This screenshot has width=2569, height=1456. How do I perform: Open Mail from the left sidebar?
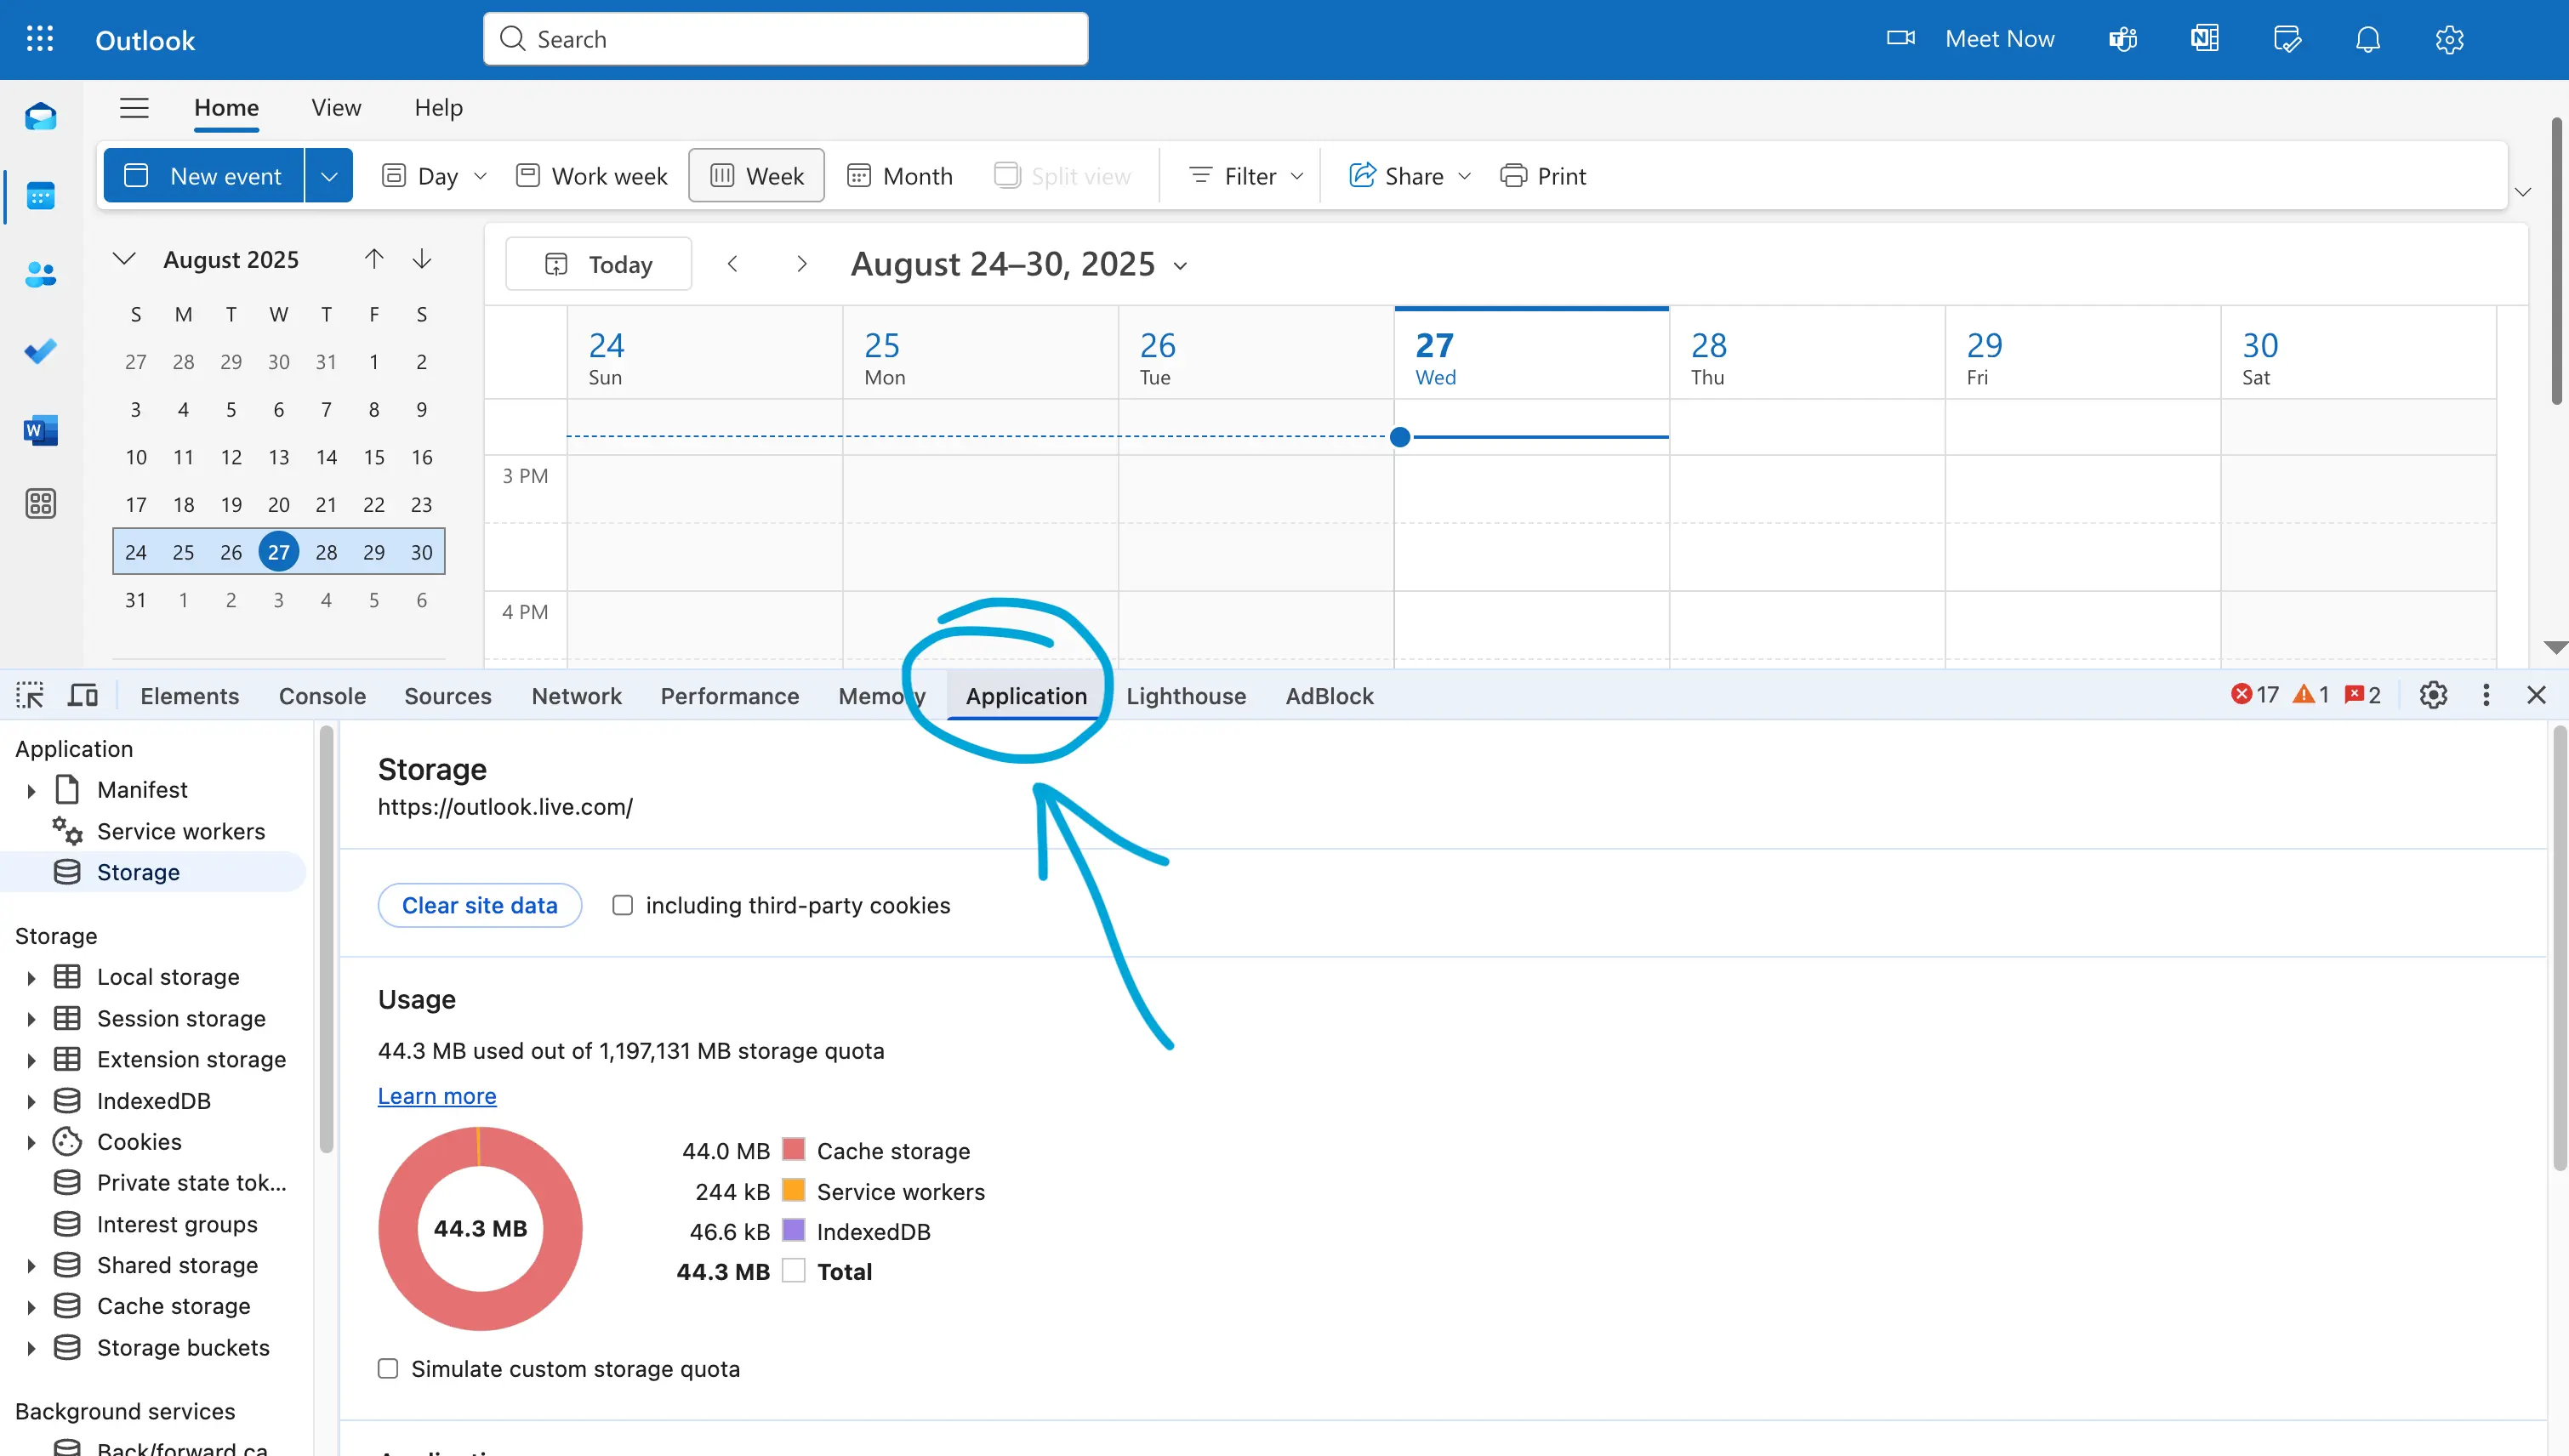point(41,117)
